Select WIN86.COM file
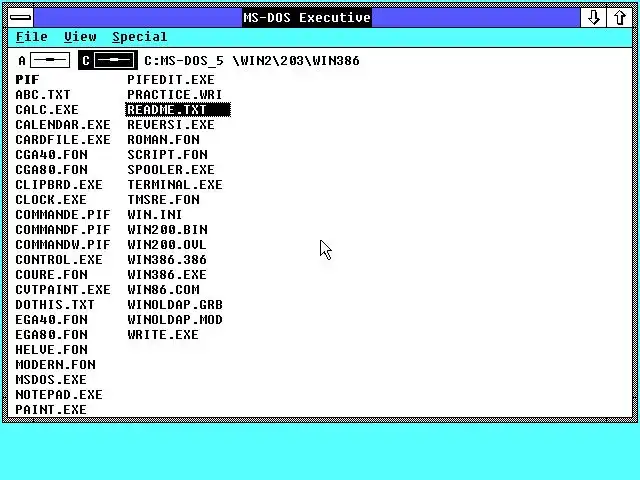This screenshot has height=480, width=640. pos(163,290)
